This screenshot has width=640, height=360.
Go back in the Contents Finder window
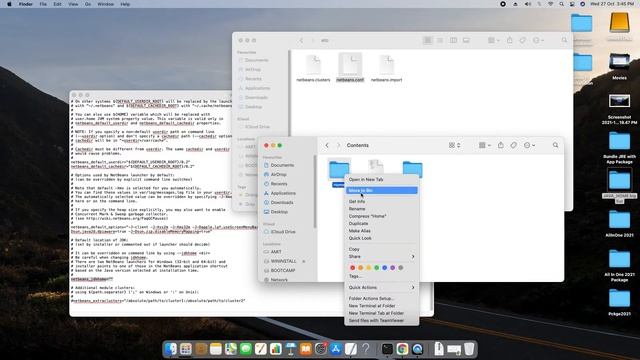click(x=327, y=145)
